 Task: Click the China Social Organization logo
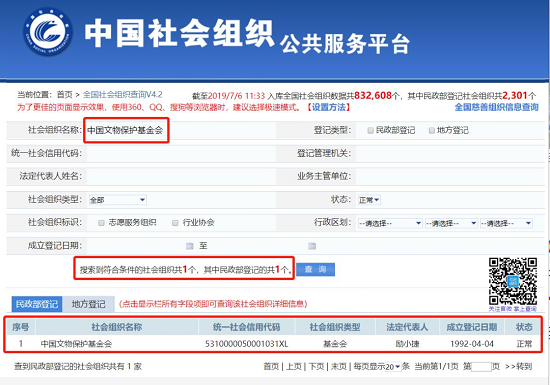[x=47, y=32]
